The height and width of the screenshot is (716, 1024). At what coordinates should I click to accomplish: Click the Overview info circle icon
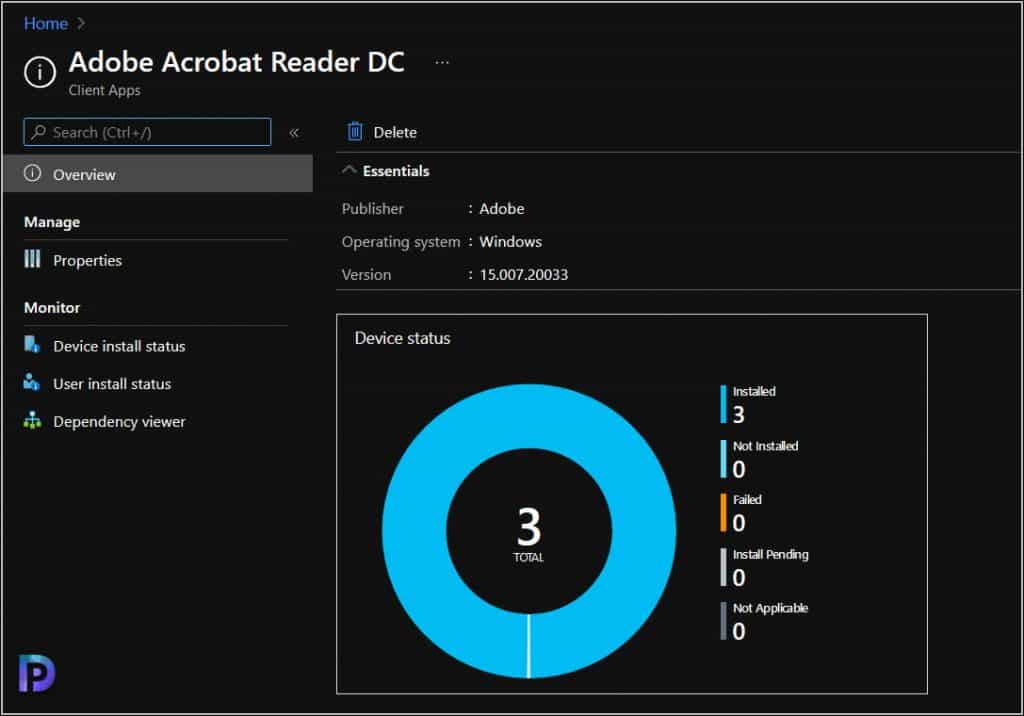click(33, 173)
